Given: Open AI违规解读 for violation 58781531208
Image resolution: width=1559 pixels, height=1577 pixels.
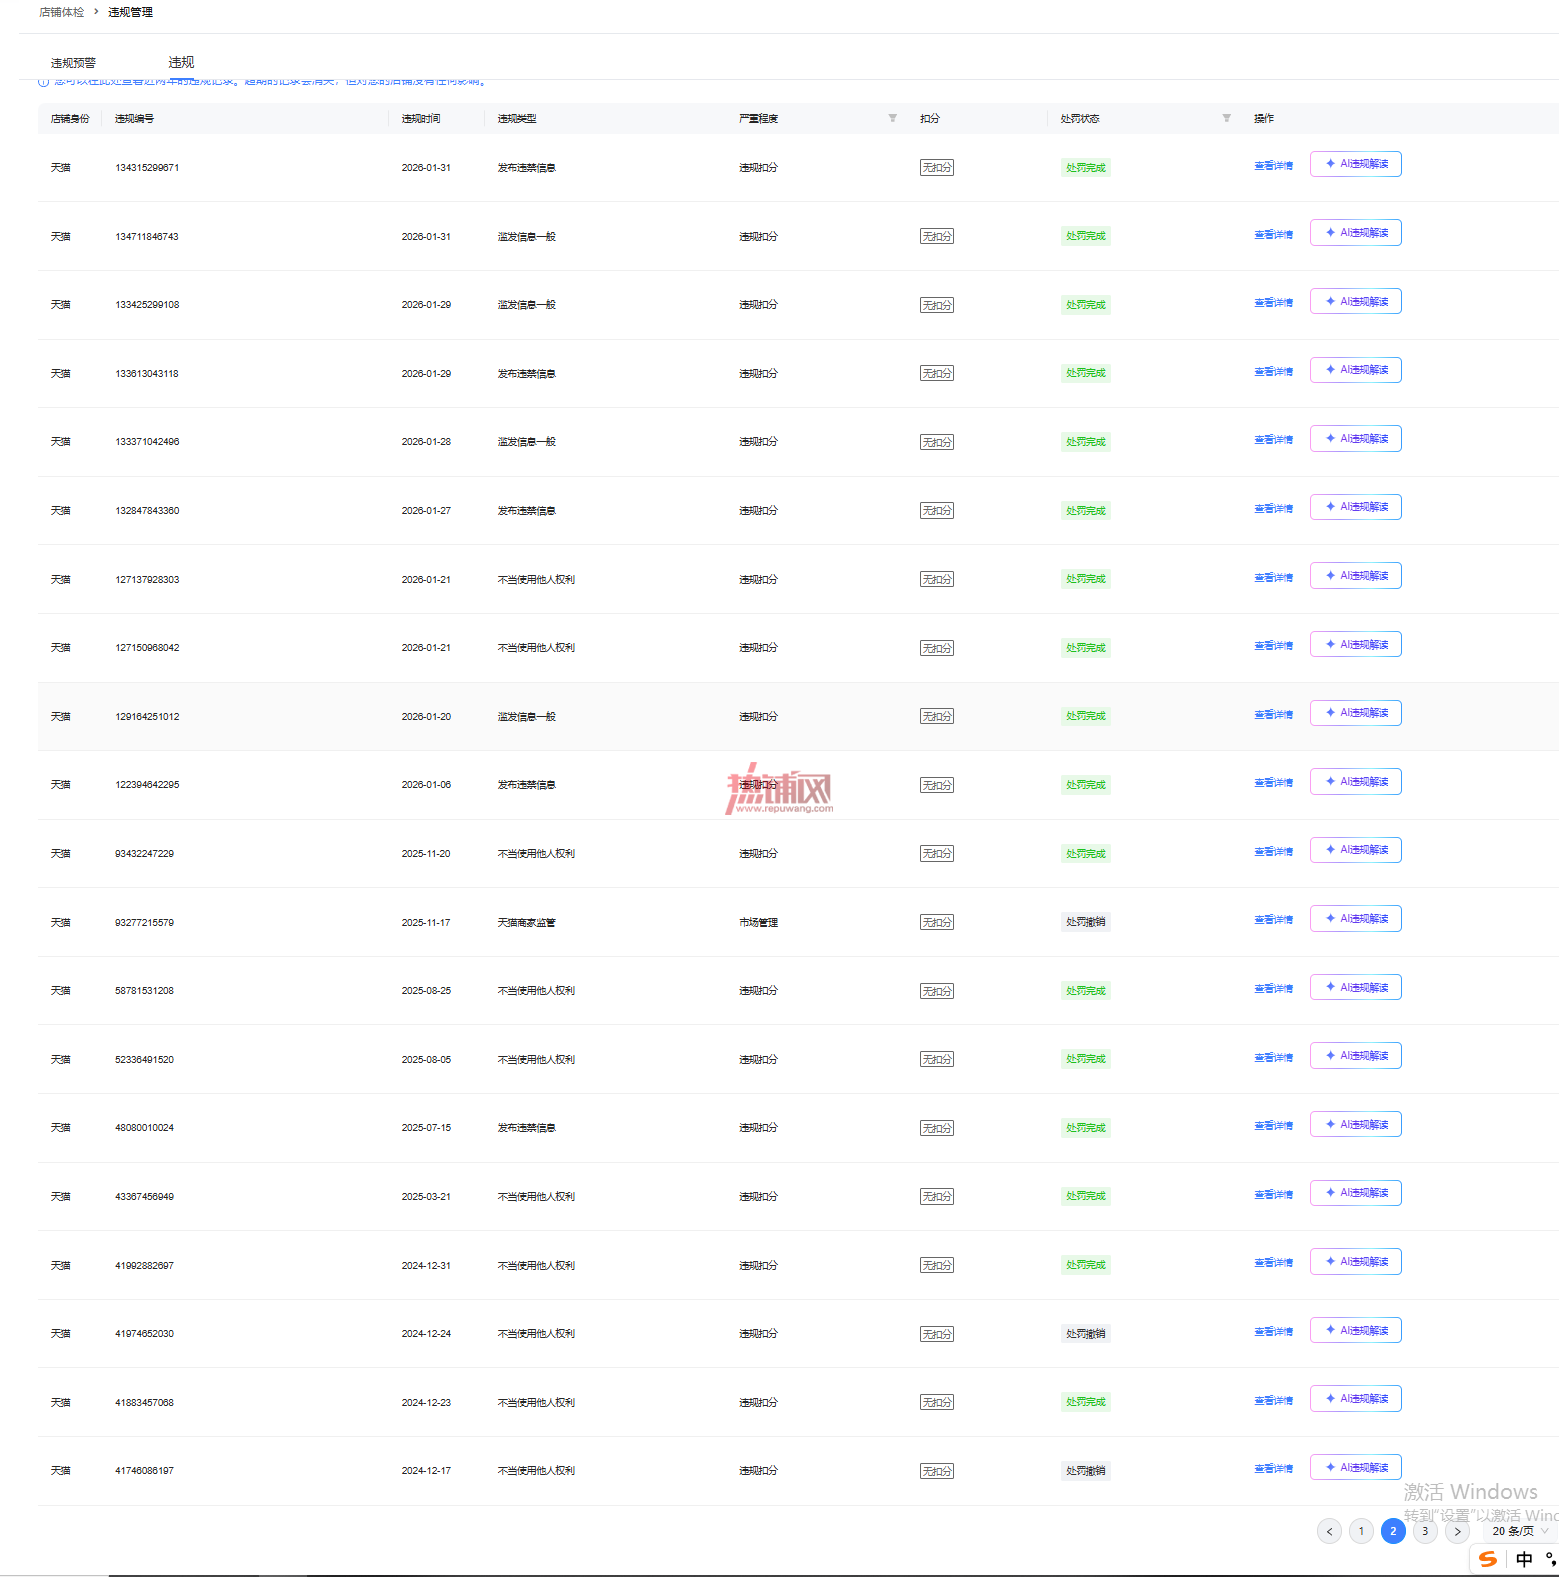Looking at the screenshot, I should click(1356, 987).
